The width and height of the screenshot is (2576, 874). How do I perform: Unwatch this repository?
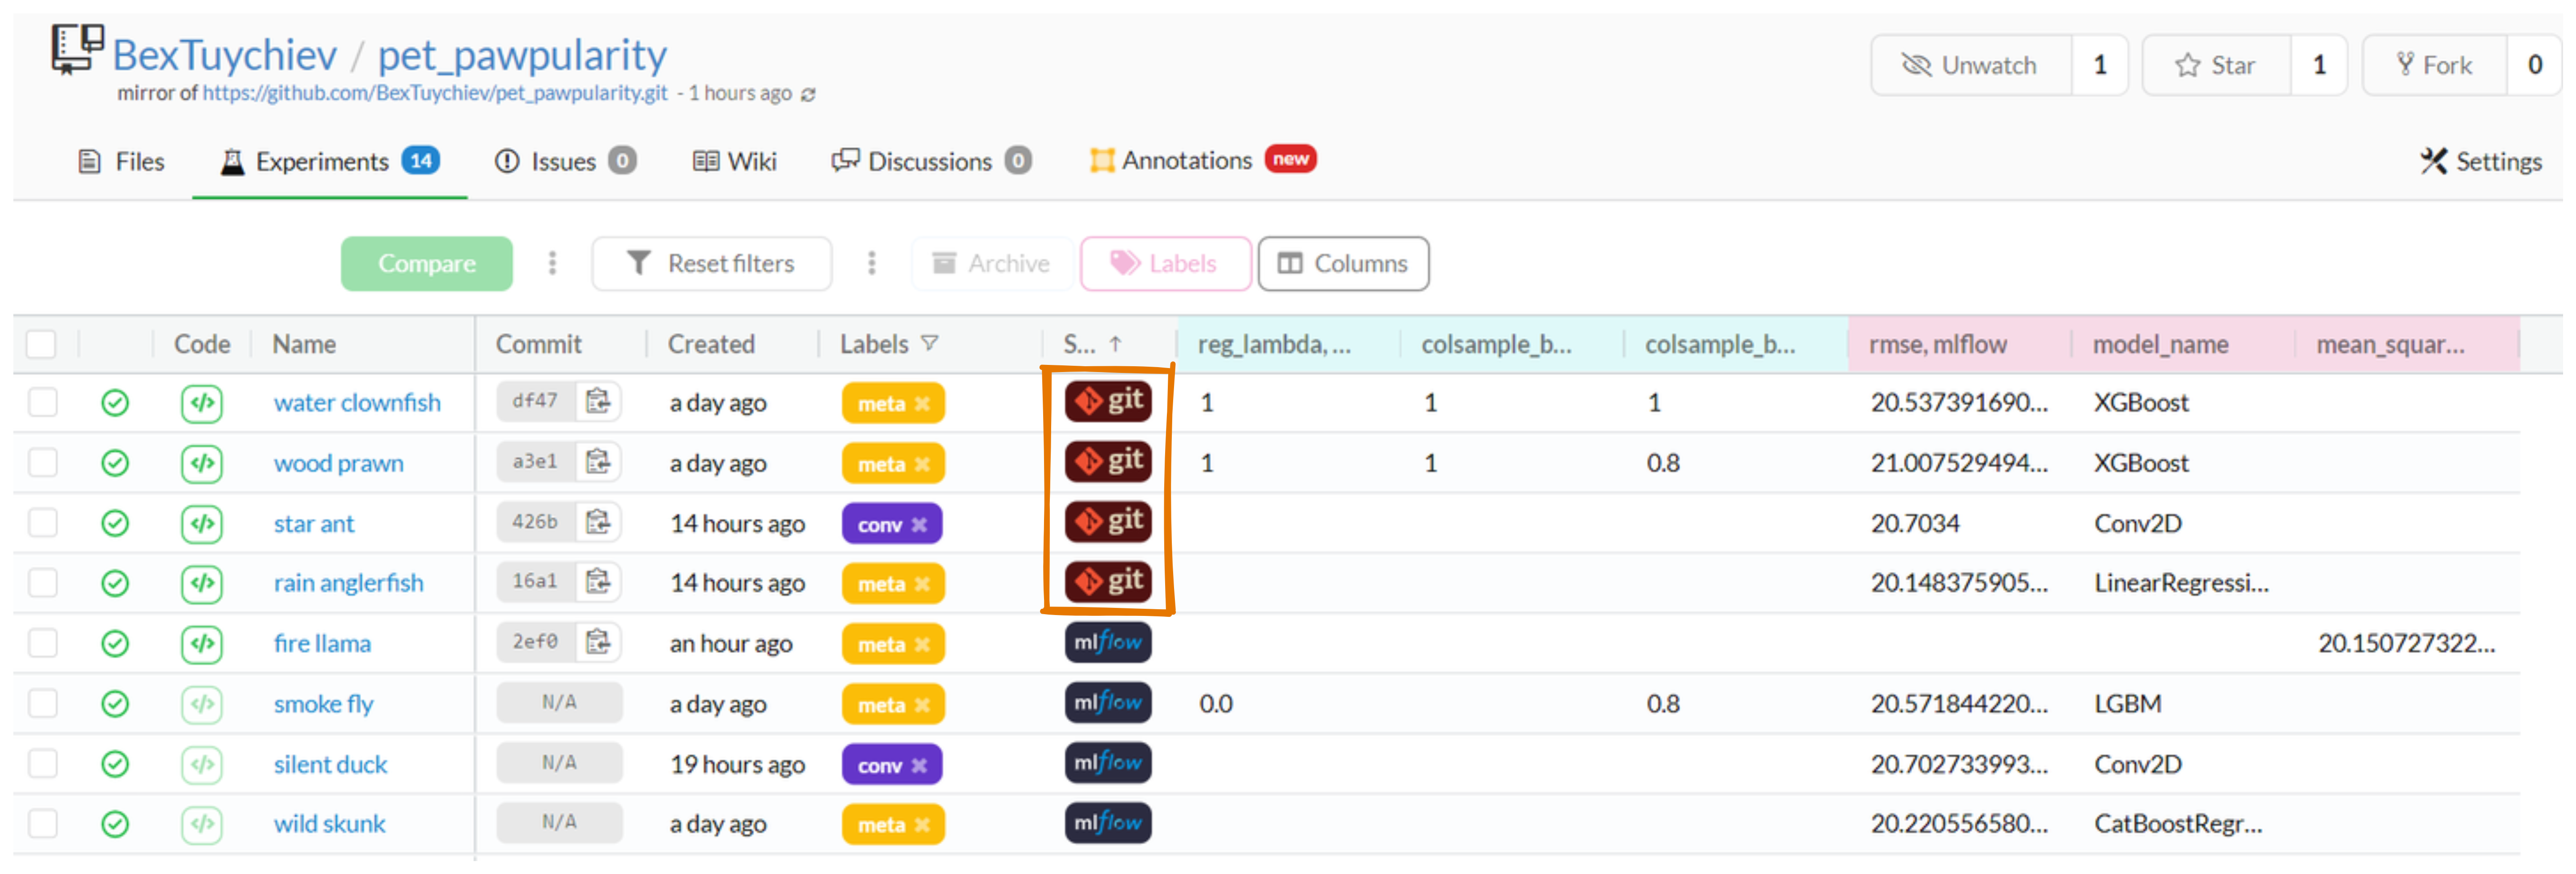1970,65
